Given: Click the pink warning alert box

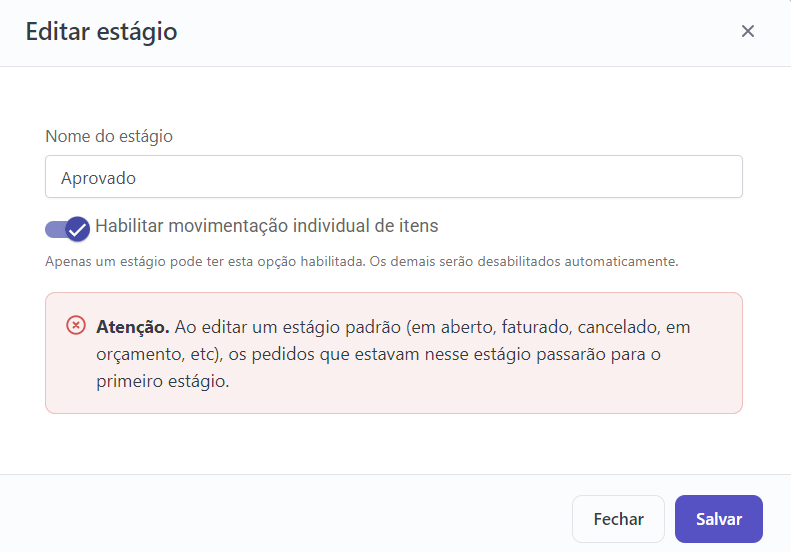Looking at the screenshot, I should (x=393, y=353).
